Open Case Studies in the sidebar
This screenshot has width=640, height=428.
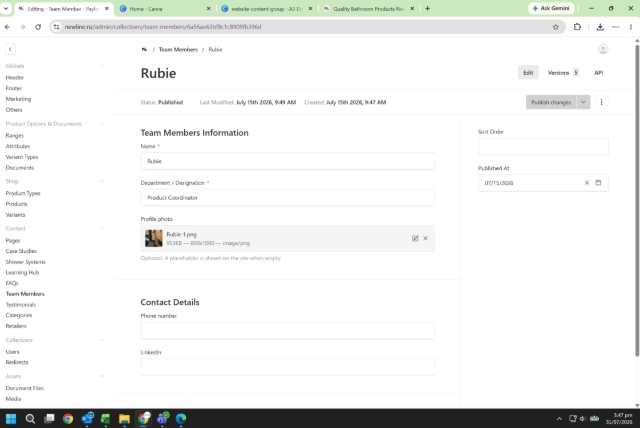21,251
